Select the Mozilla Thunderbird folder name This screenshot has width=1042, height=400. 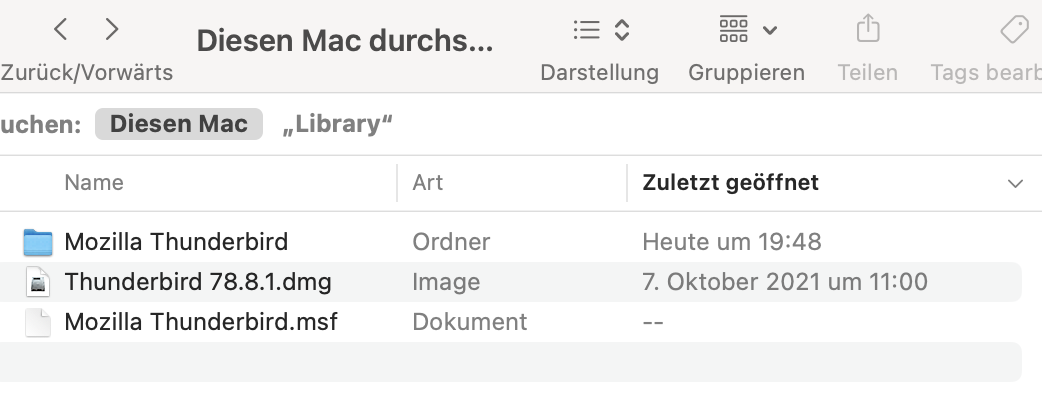tap(176, 241)
